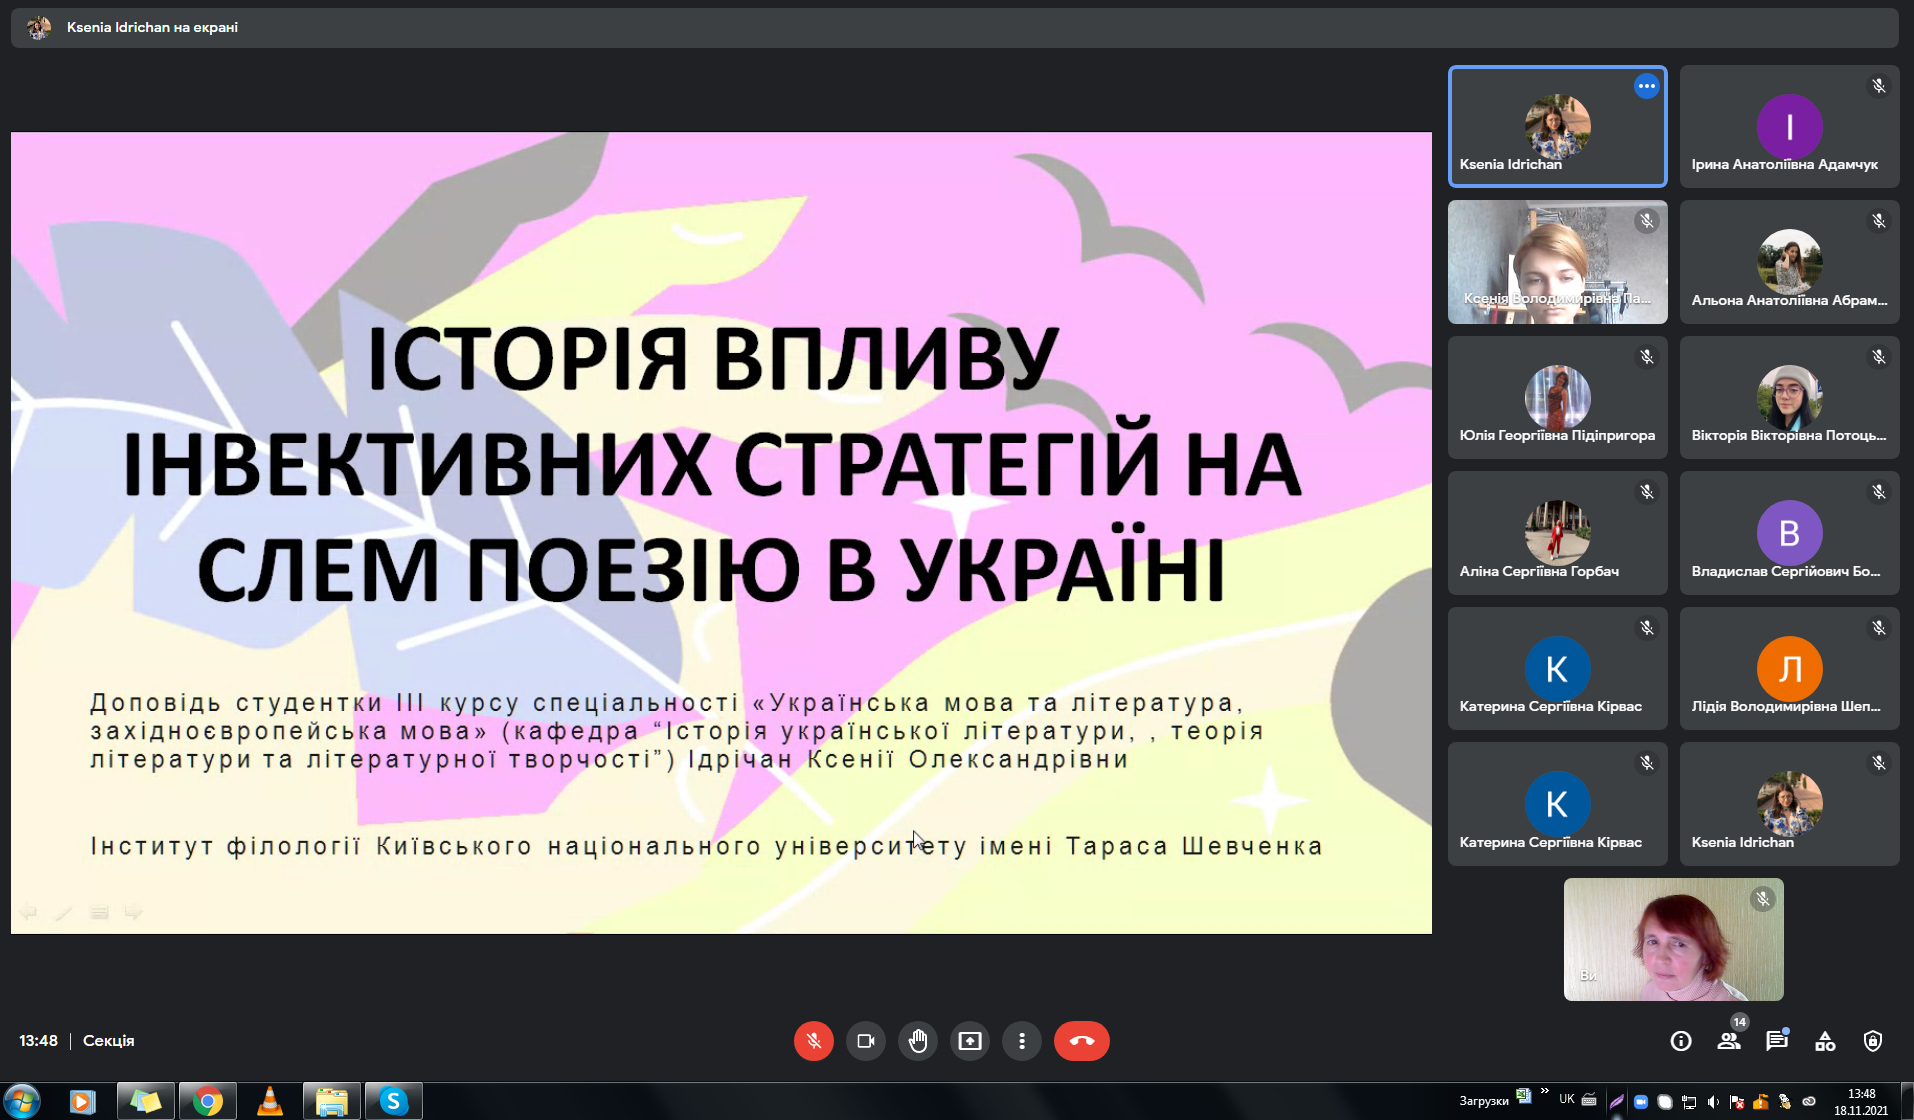Select Ірина Анатоліївна Адамчук participant tile
The image size is (1914, 1120).
(1789, 126)
